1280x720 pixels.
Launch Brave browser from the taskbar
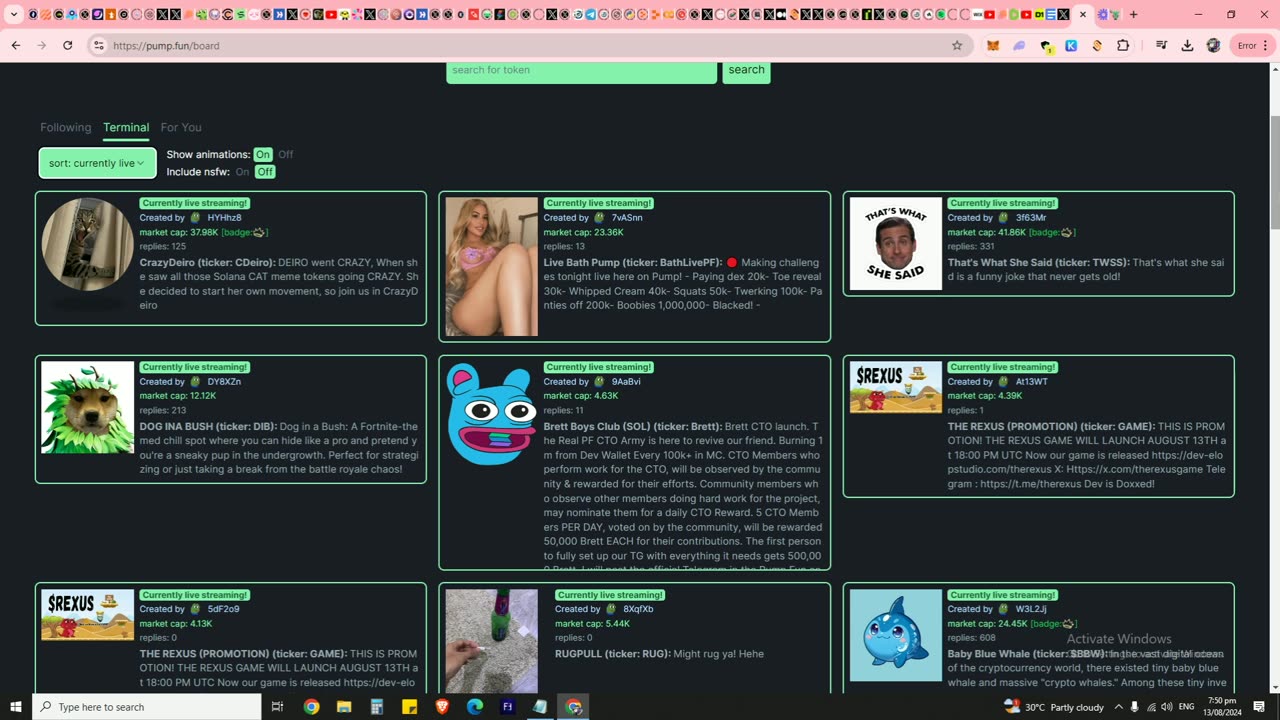[442, 707]
